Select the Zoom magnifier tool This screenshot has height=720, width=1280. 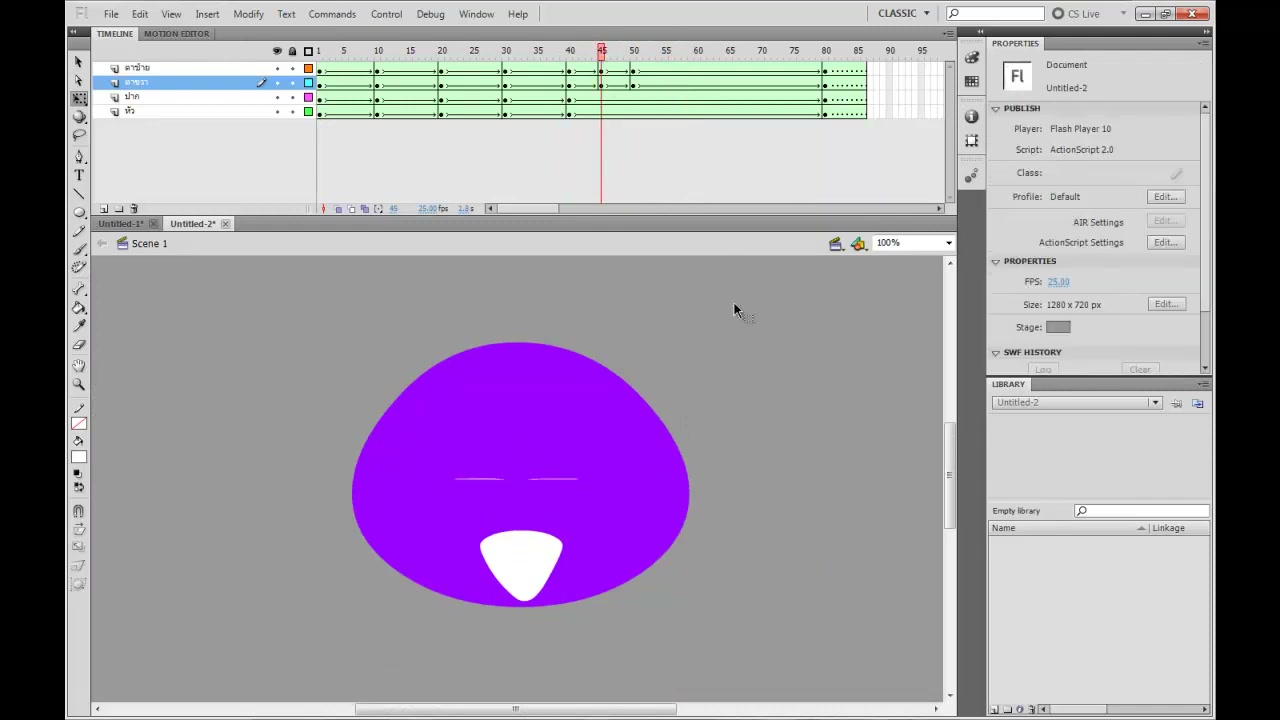point(79,384)
